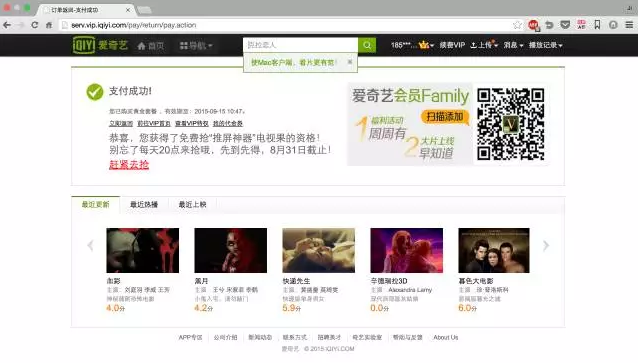Image resolution: width=638 pixels, height=363 pixels.
Task: Click the browser back arrow
Action: point(7,25)
